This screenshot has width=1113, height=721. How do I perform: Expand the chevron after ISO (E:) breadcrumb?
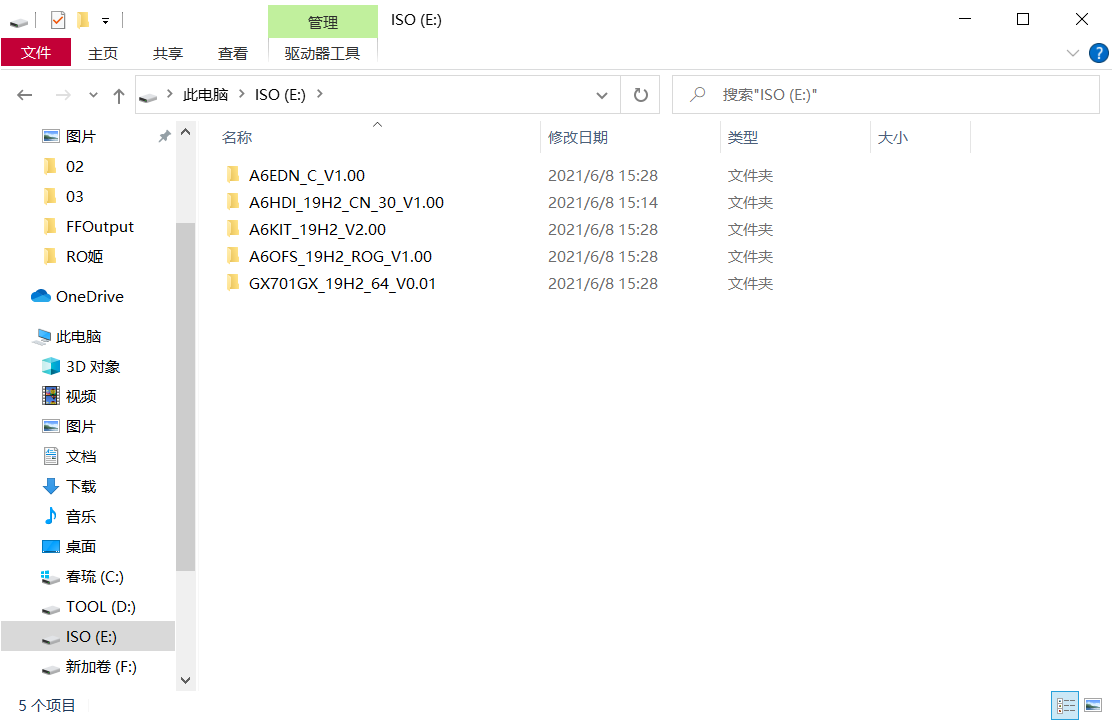(x=319, y=94)
